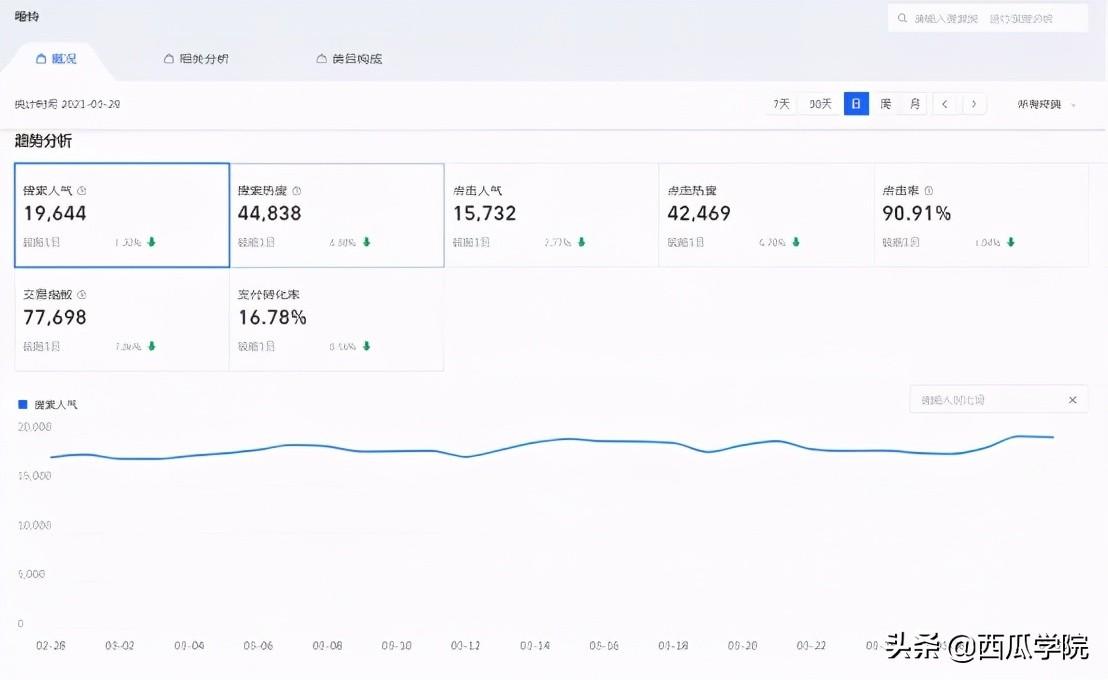The width and height of the screenshot is (1108, 680).
Task: Click info icon beside 90.91% card title
Action: click(929, 191)
